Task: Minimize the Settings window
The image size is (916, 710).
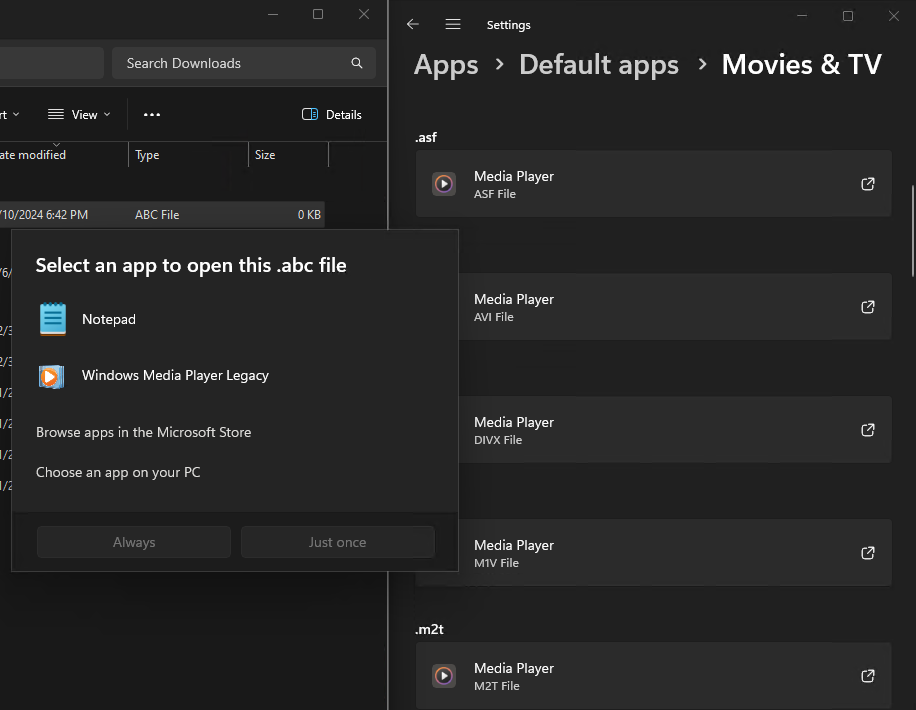Action: pos(802,16)
